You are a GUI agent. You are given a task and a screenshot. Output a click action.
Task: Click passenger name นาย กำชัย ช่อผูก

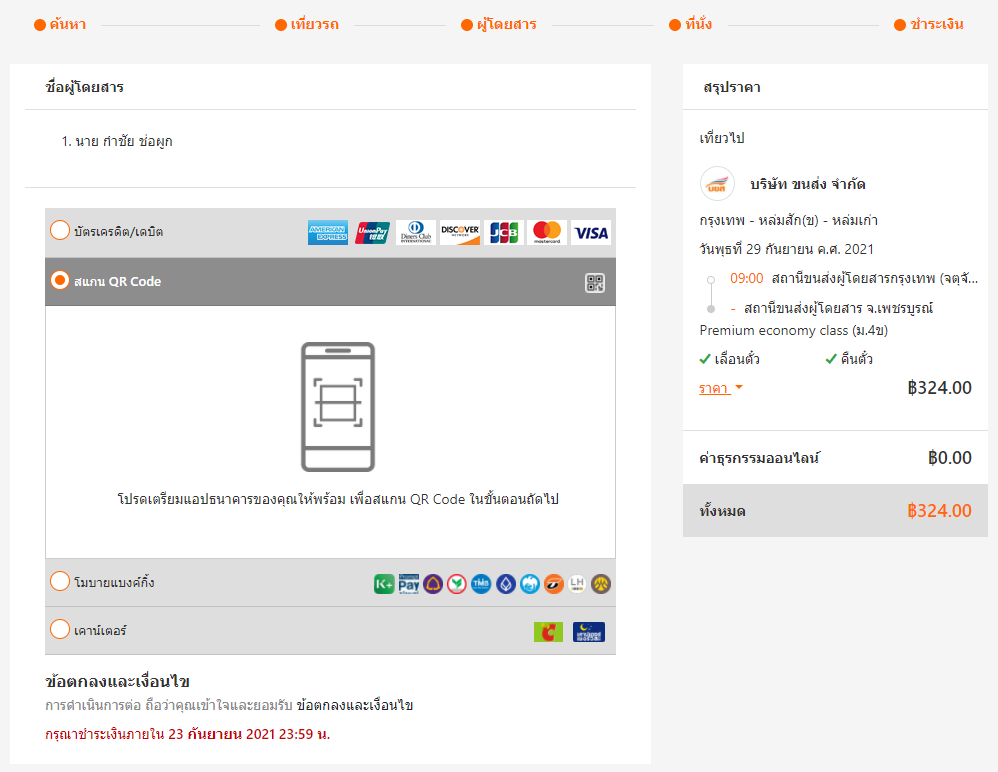click(123, 141)
